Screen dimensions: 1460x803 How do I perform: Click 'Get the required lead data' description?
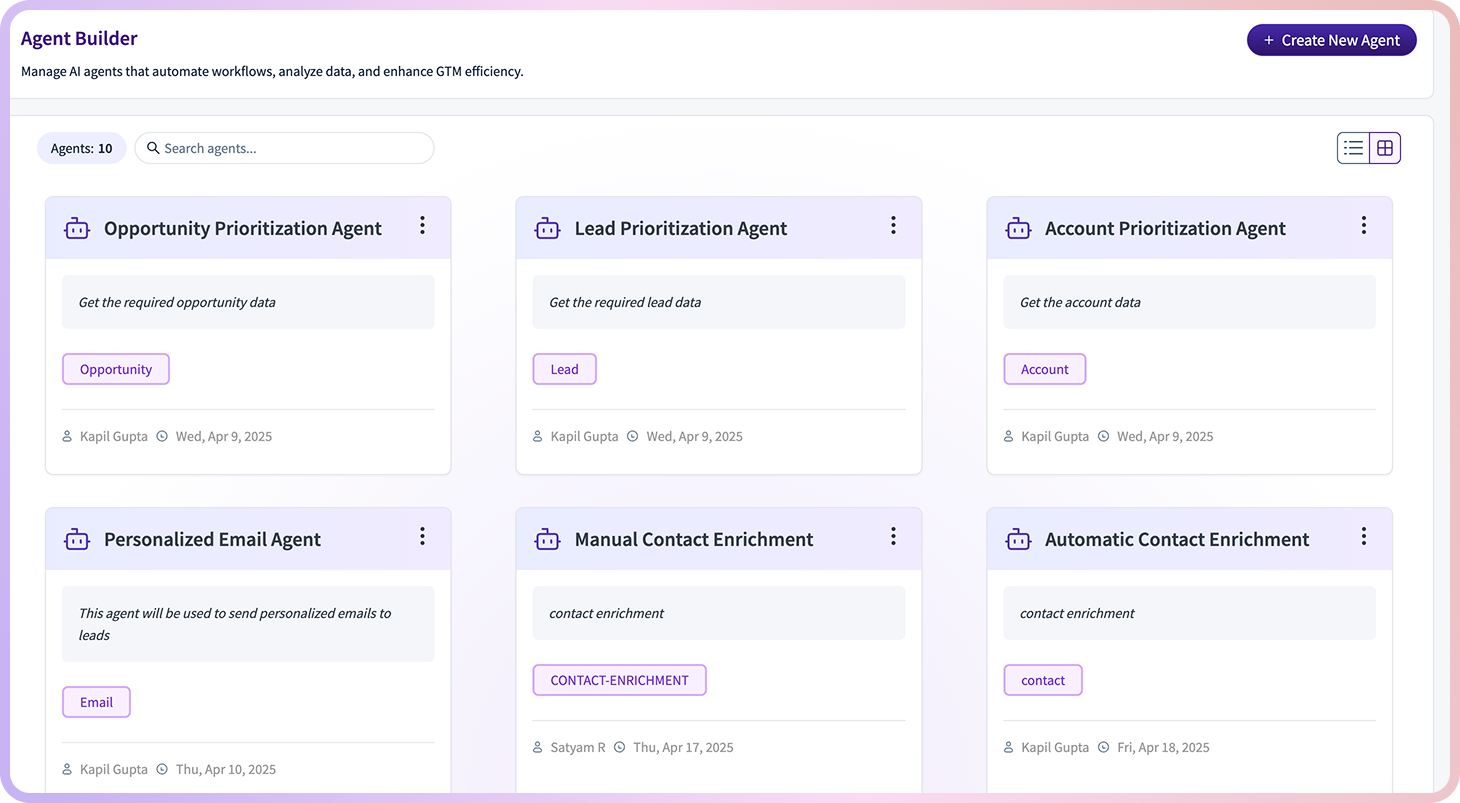(x=625, y=302)
